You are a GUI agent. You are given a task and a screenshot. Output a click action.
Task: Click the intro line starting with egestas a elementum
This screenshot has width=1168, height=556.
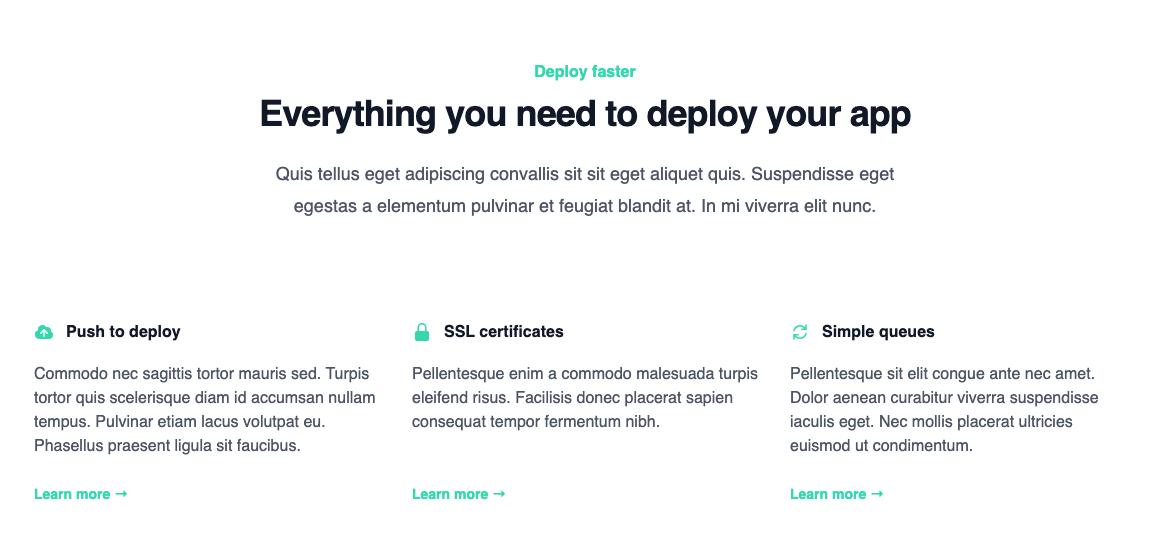pos(584,207)
